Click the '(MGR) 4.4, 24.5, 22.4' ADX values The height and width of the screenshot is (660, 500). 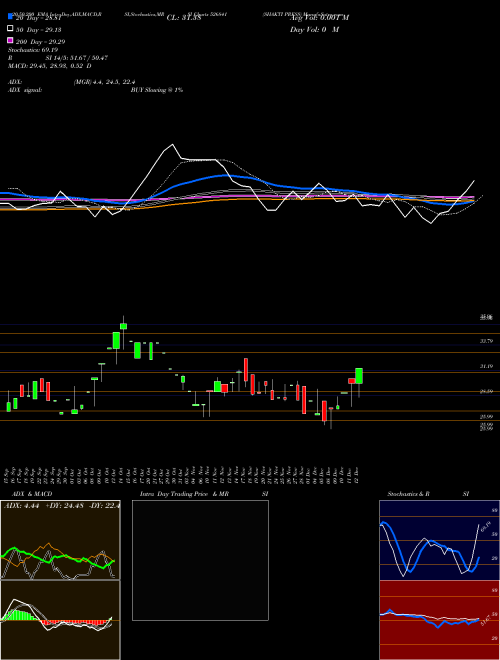coord(104,82)
